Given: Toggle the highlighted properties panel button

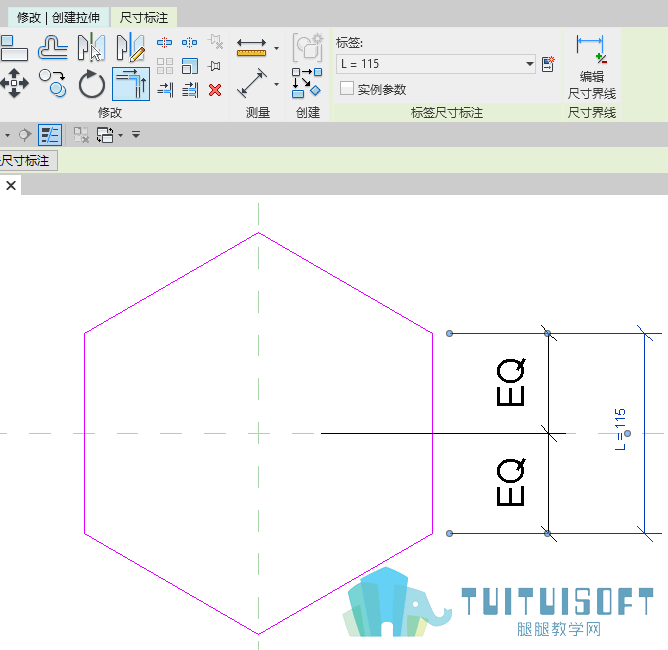Looking at the screenshot, I should (x=50, y=135).
